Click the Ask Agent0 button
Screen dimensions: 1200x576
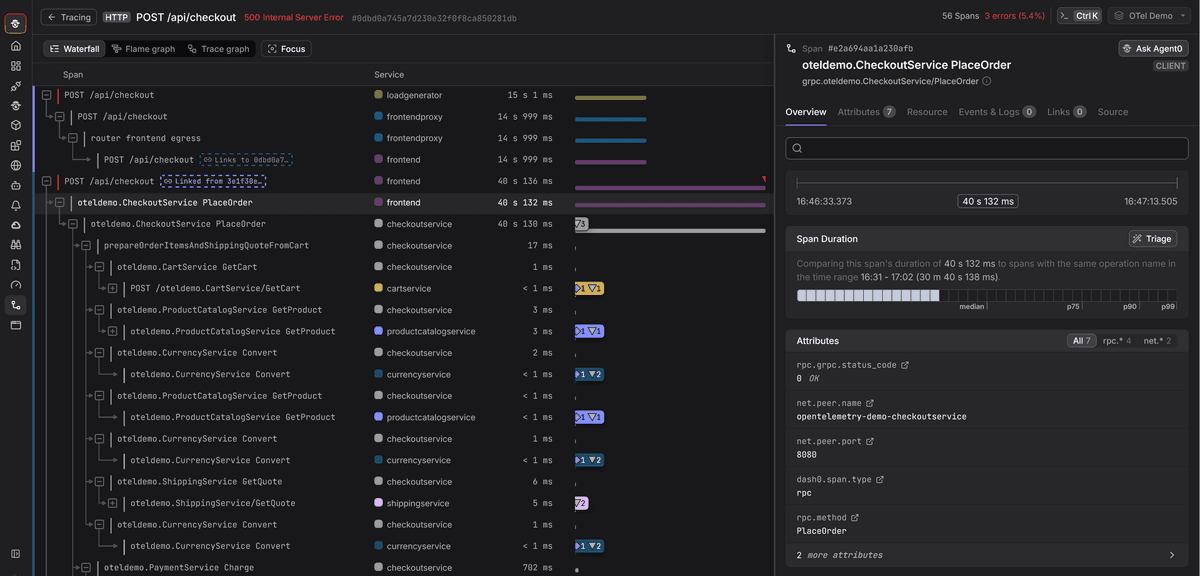click(x=1153, y=48)
